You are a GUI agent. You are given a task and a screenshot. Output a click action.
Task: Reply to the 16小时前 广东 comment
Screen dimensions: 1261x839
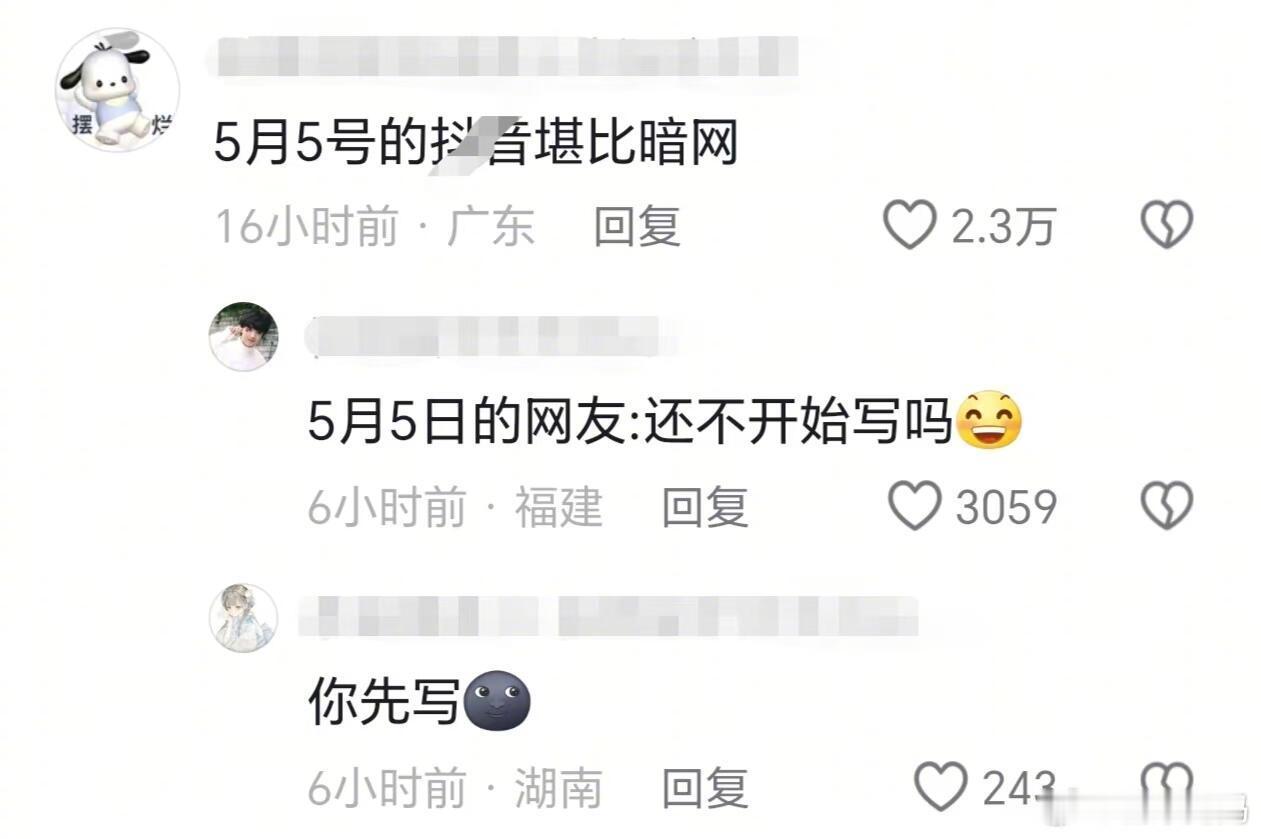[x=637, y=227]
